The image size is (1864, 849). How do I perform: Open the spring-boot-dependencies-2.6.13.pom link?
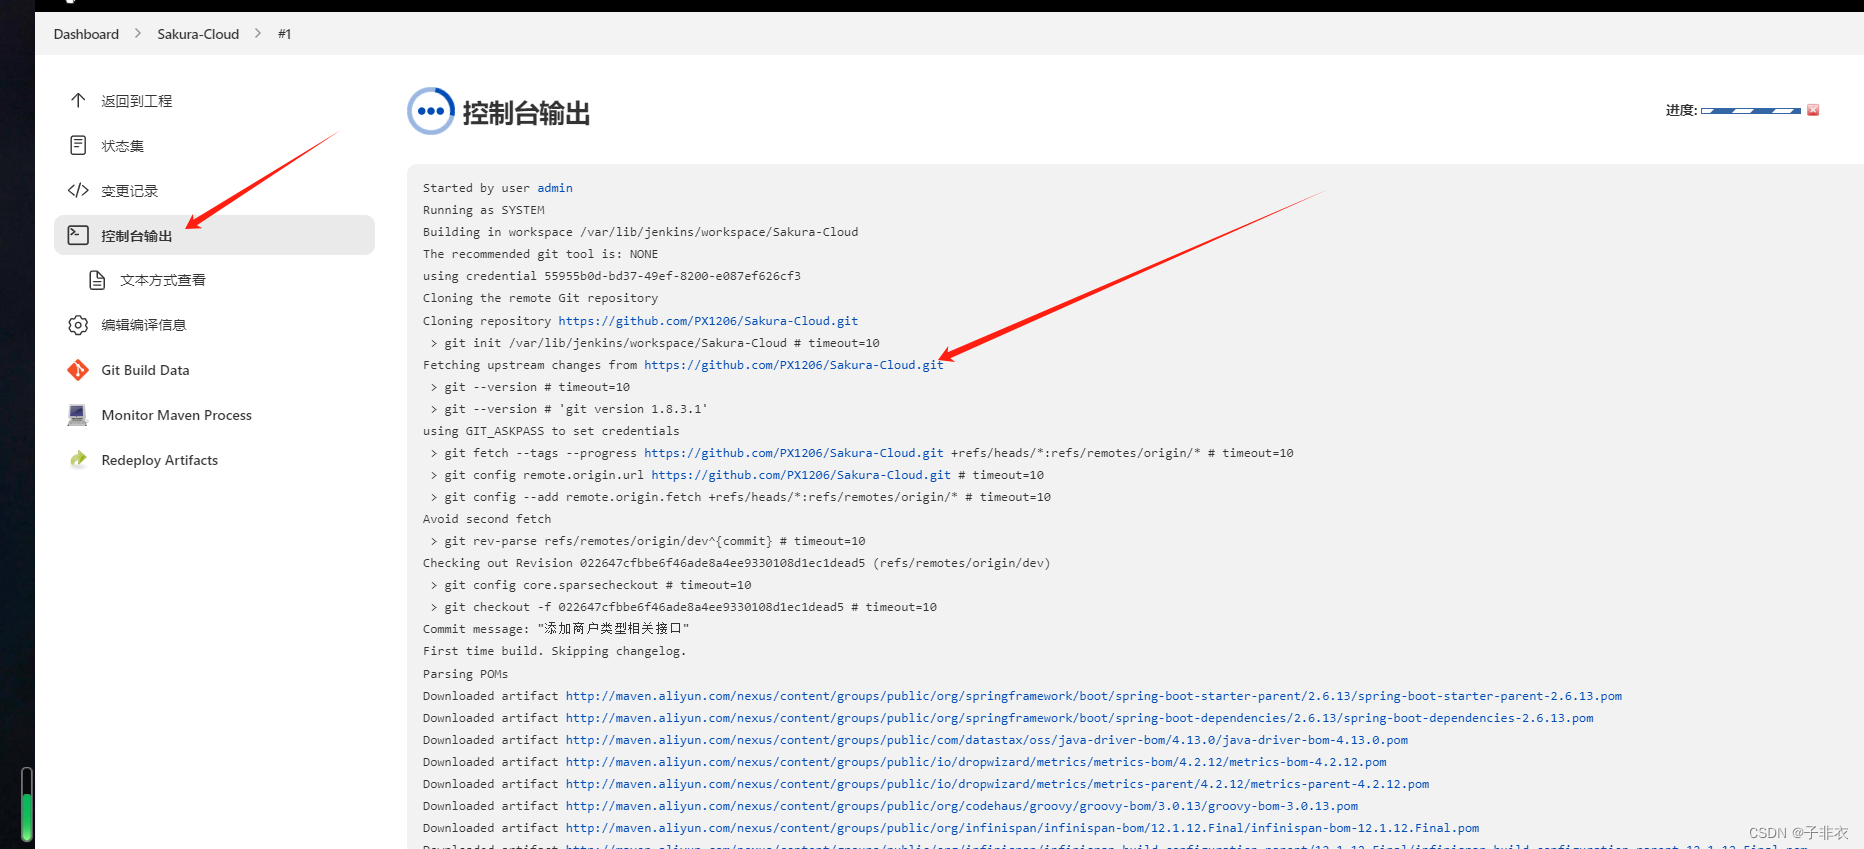(x=1080, y=718)
